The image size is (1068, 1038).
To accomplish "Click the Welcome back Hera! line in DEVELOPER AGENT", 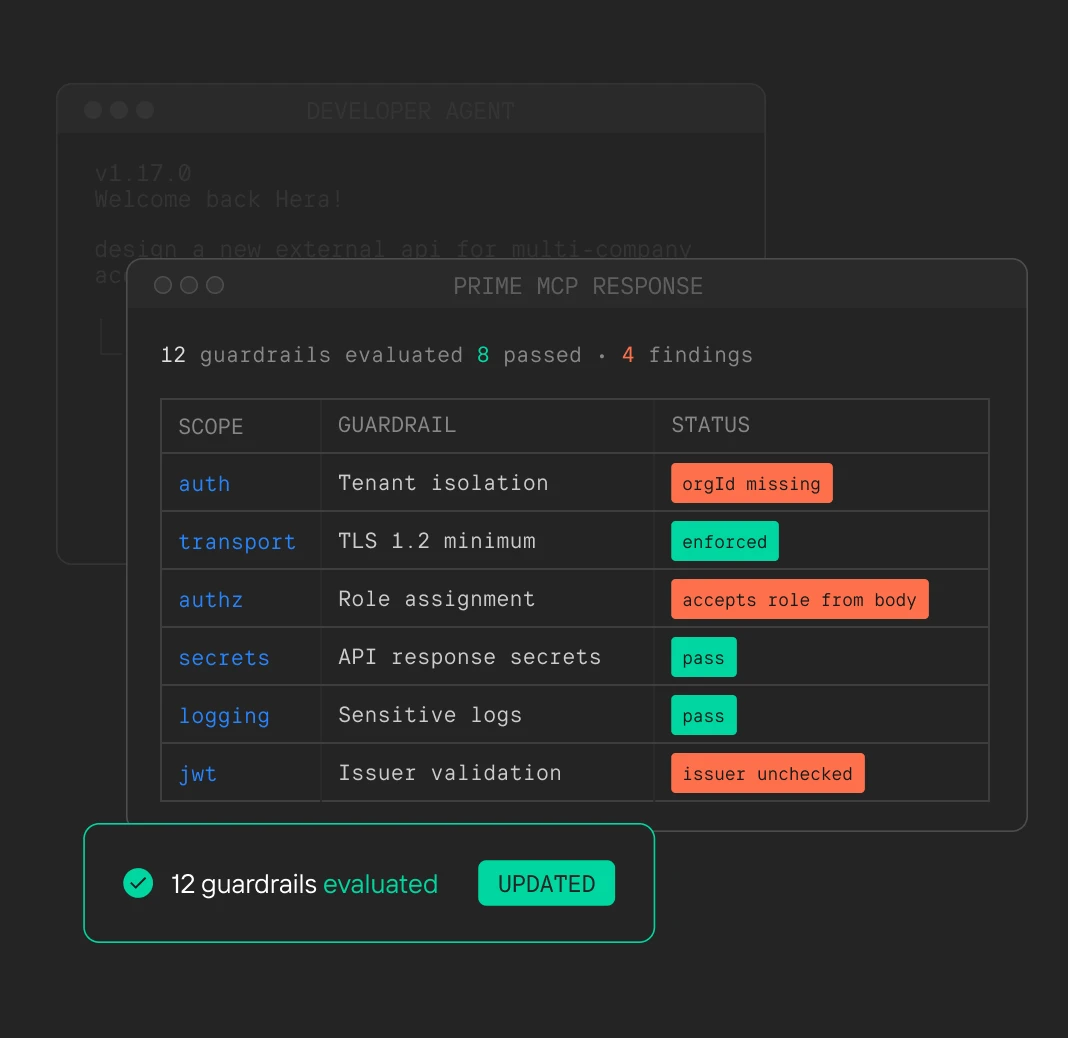I will click(x=218, y=200).
